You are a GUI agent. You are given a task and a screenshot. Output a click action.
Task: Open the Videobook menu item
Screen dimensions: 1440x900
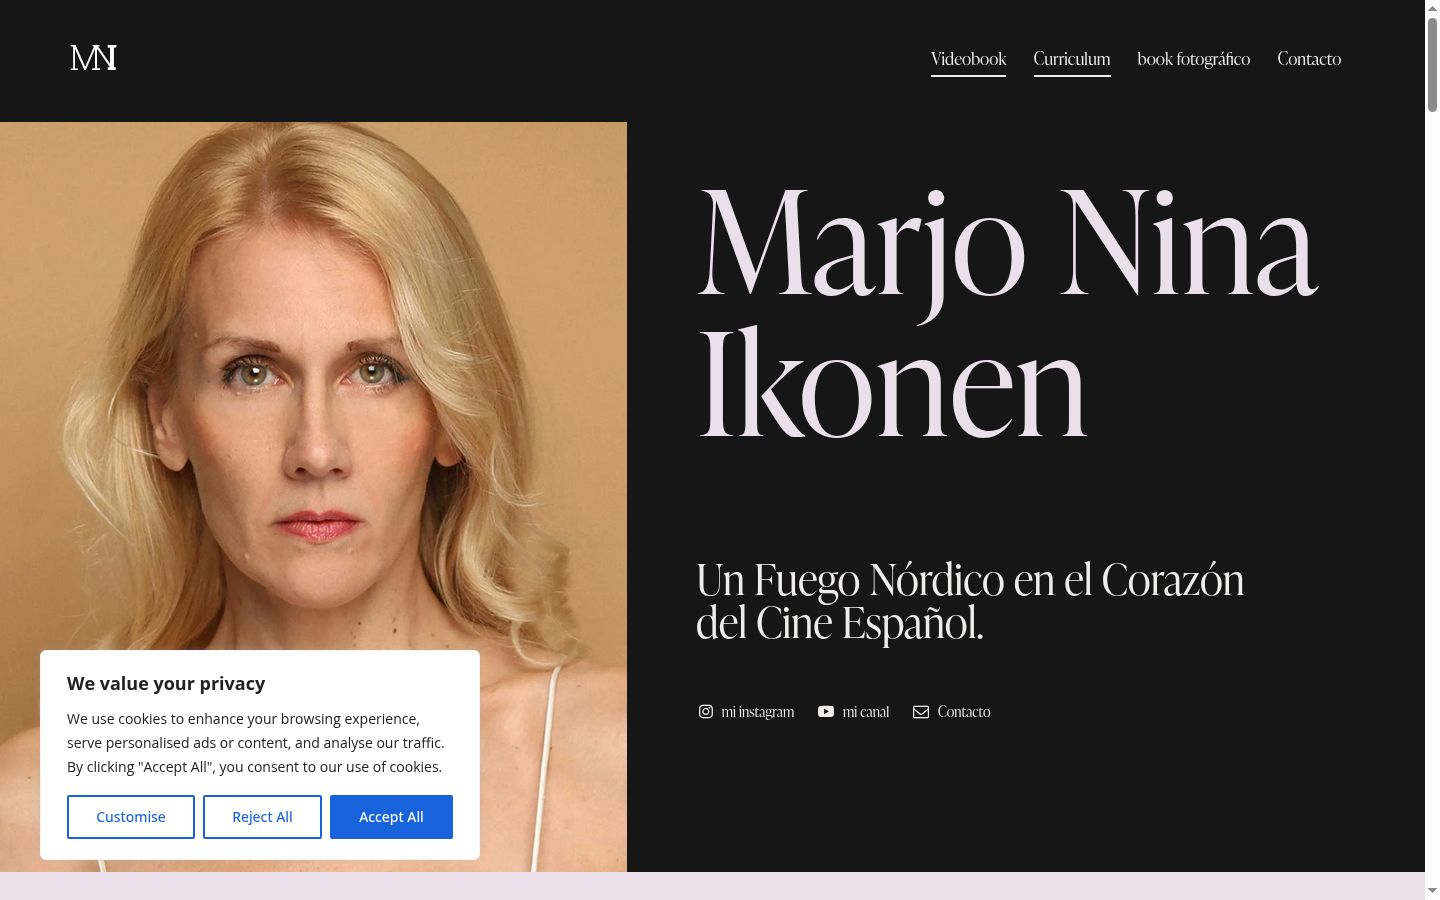(x=968, y=59)
